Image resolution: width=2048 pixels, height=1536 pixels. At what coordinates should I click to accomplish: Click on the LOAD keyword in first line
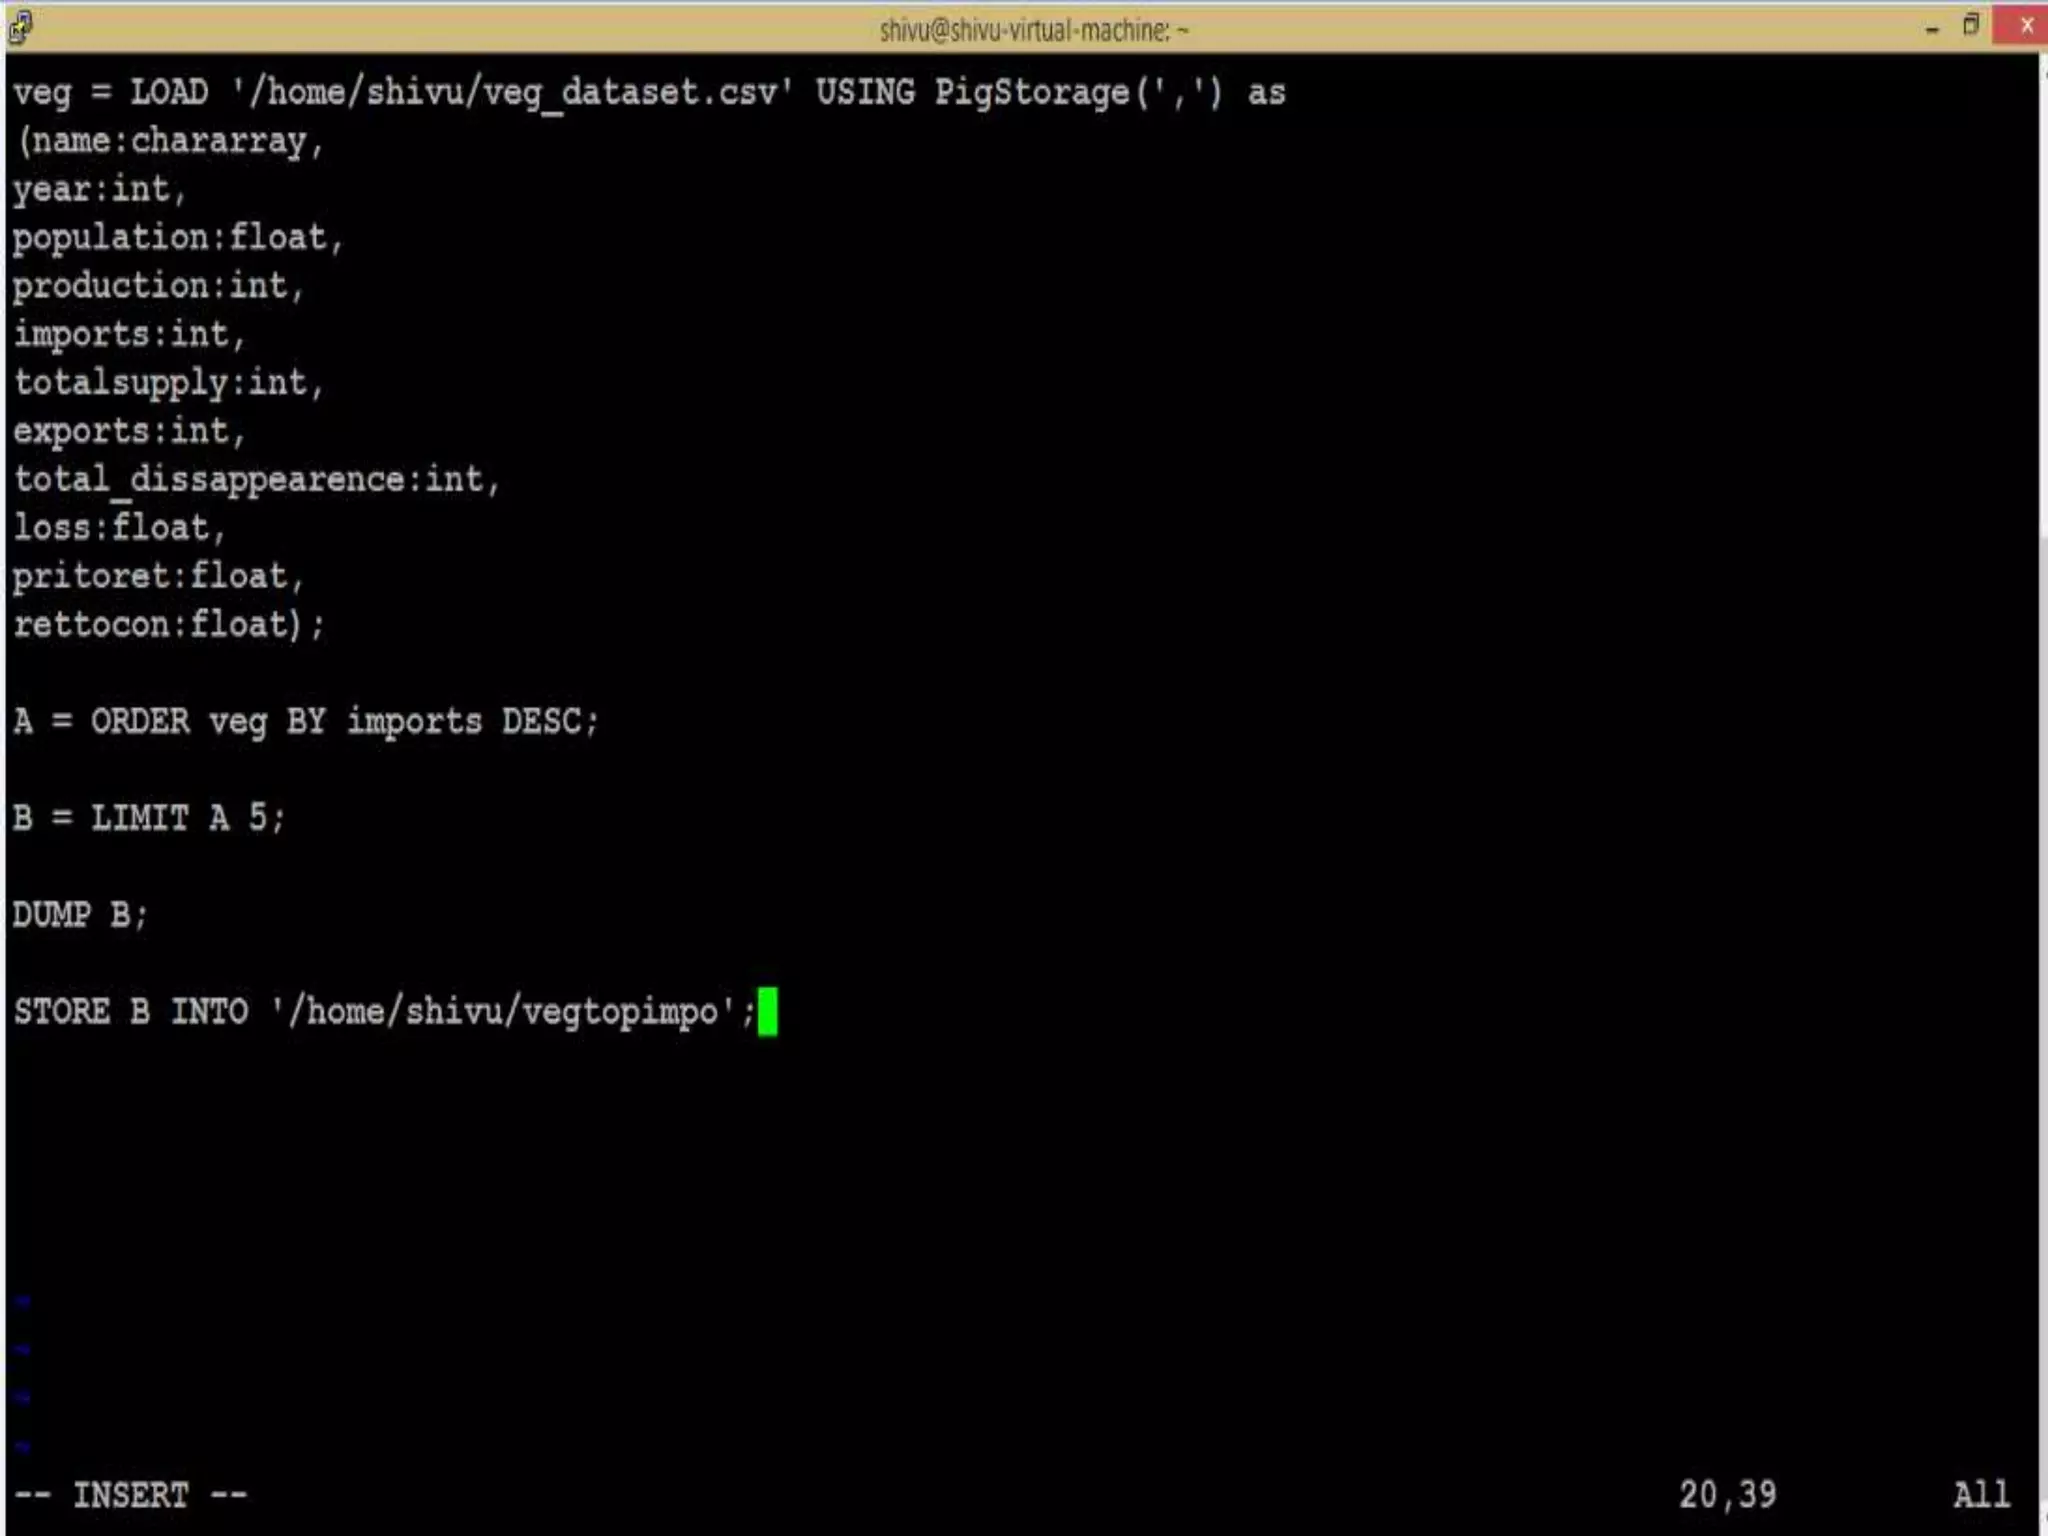pyautogui.click(x=169, y=93)
